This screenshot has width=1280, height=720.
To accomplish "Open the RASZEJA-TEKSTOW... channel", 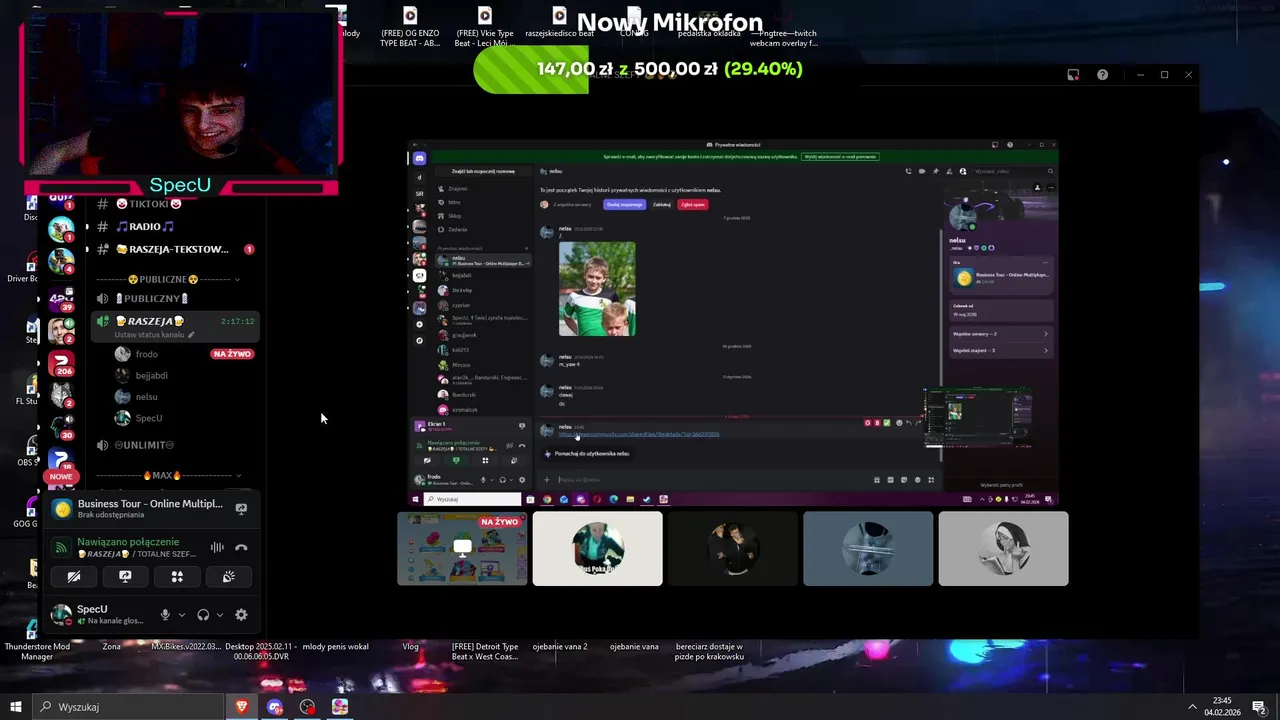I will coord(165,249).
